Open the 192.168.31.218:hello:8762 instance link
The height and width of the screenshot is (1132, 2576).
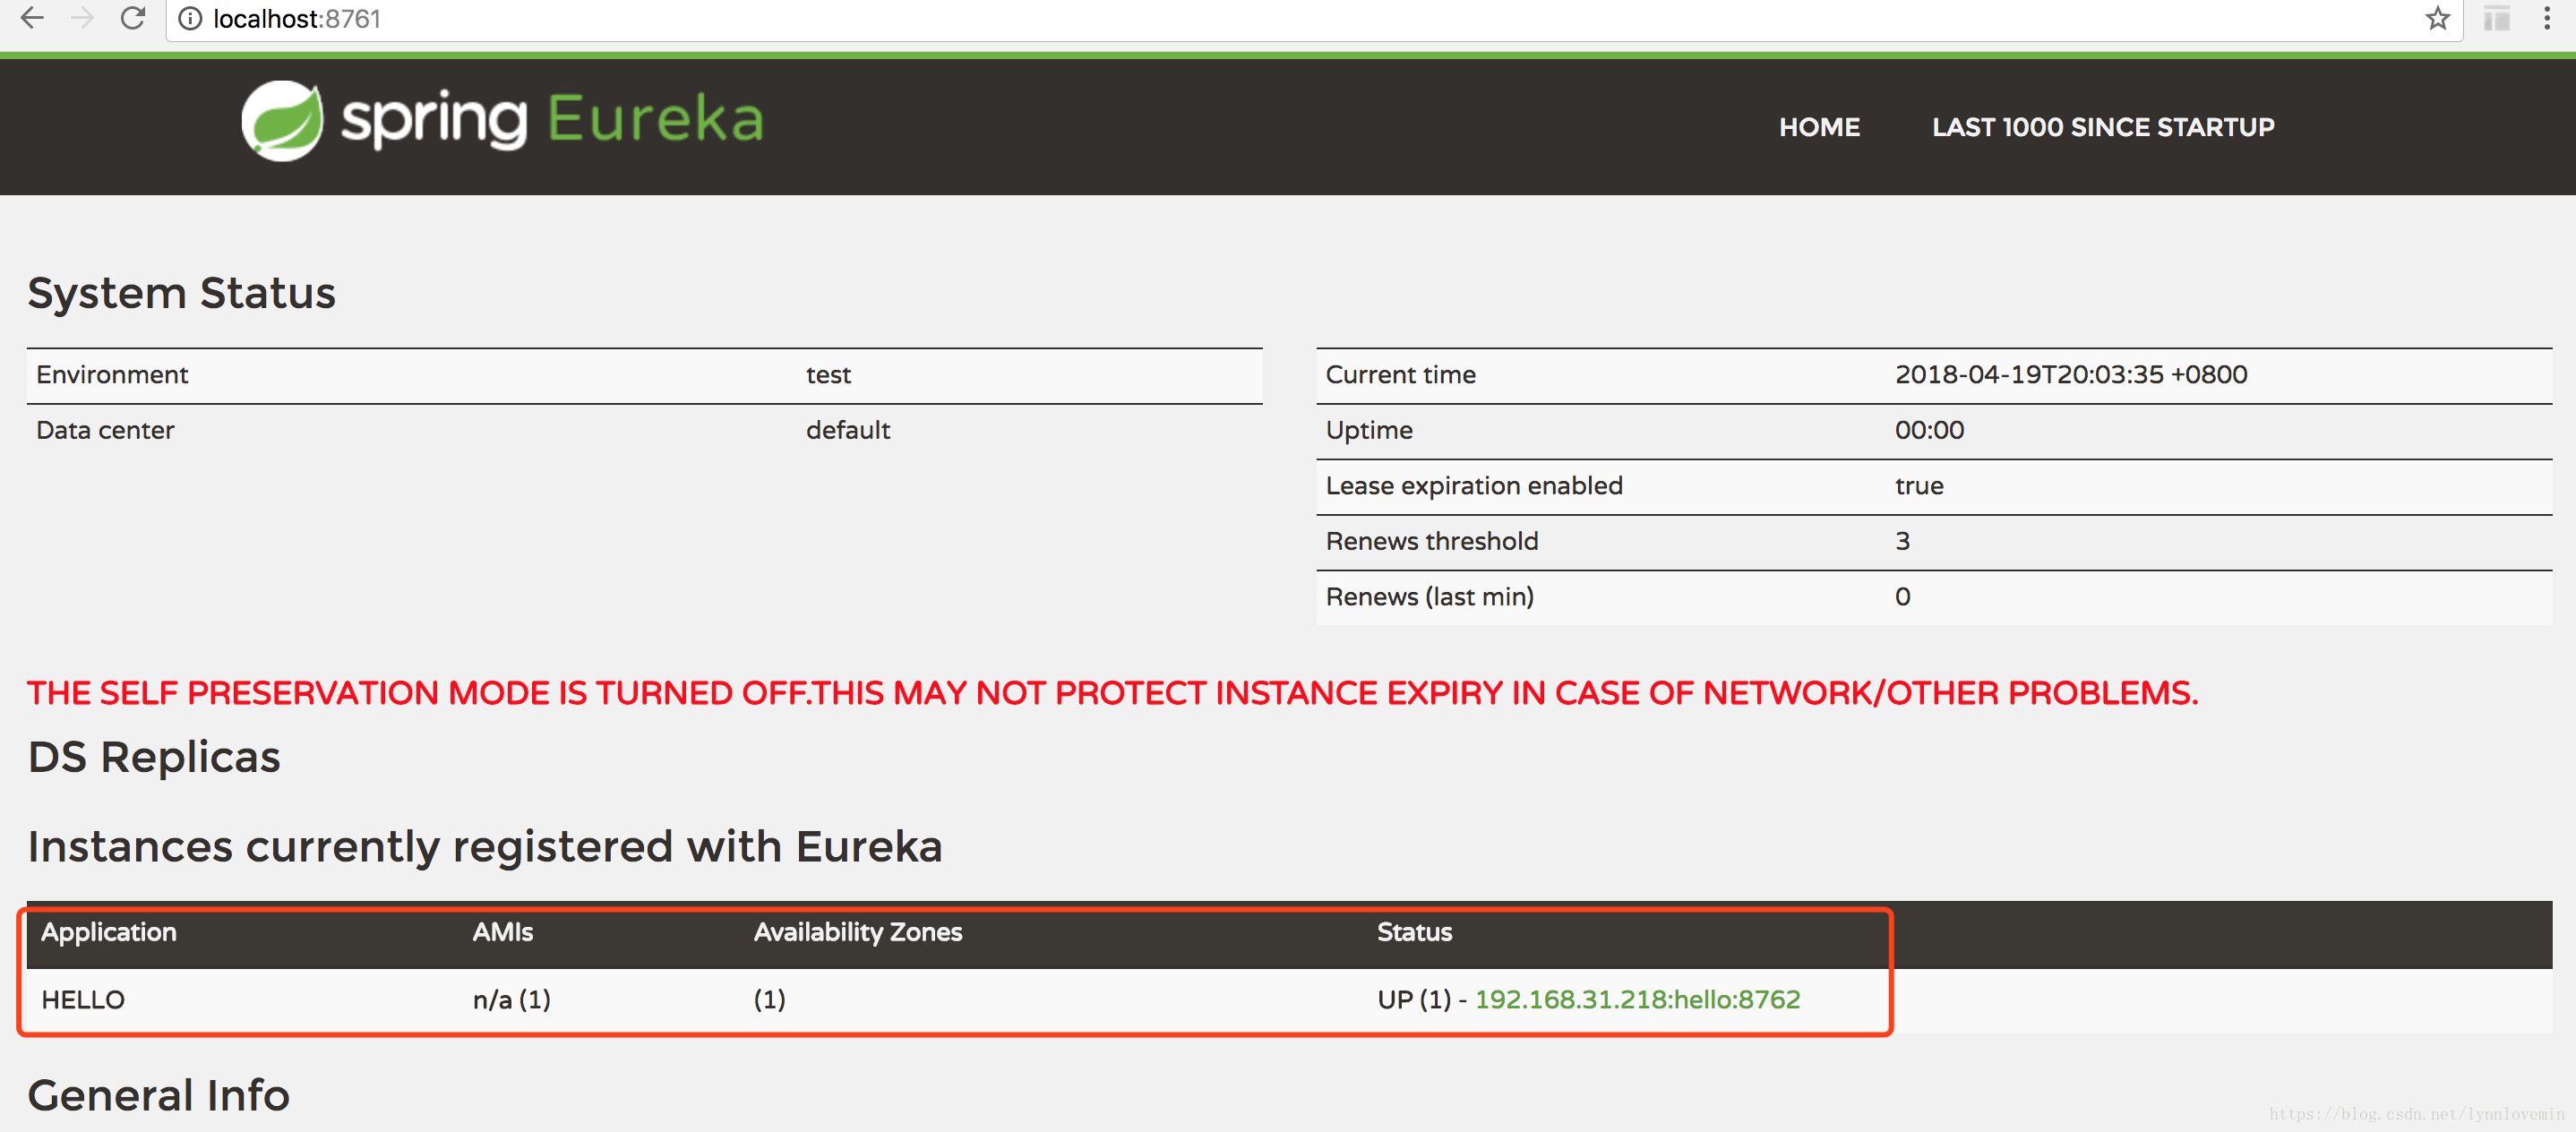click(1637, 999)
